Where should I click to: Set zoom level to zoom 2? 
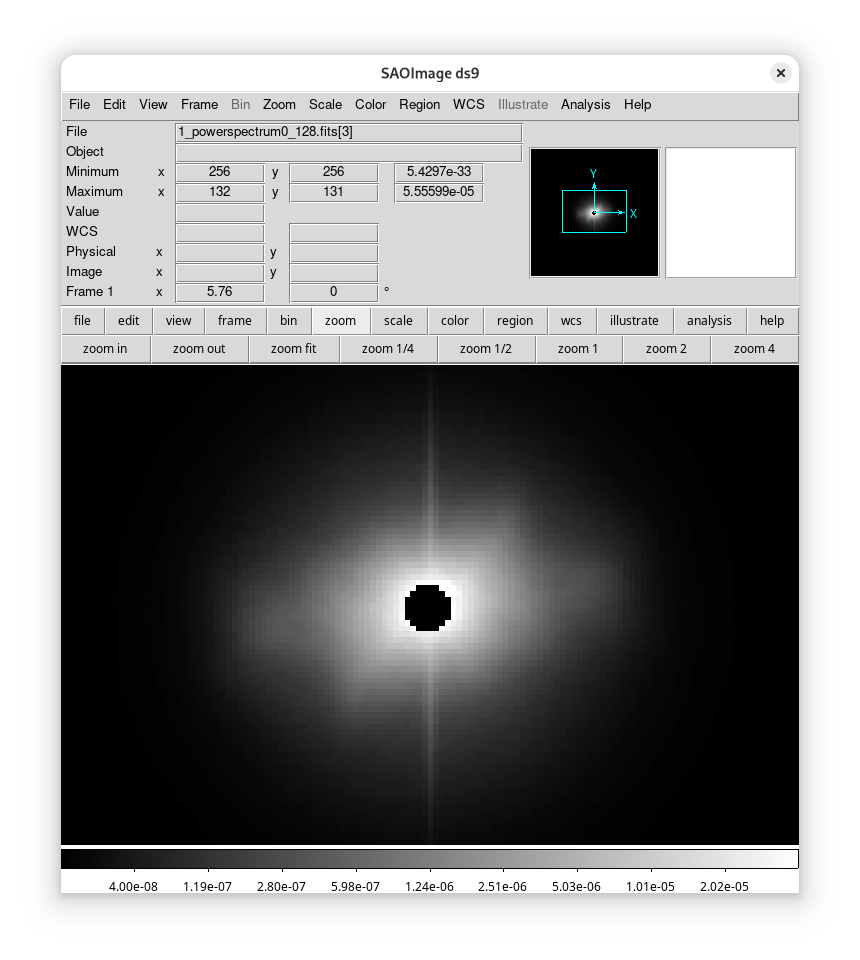click(x=666, y=349)
